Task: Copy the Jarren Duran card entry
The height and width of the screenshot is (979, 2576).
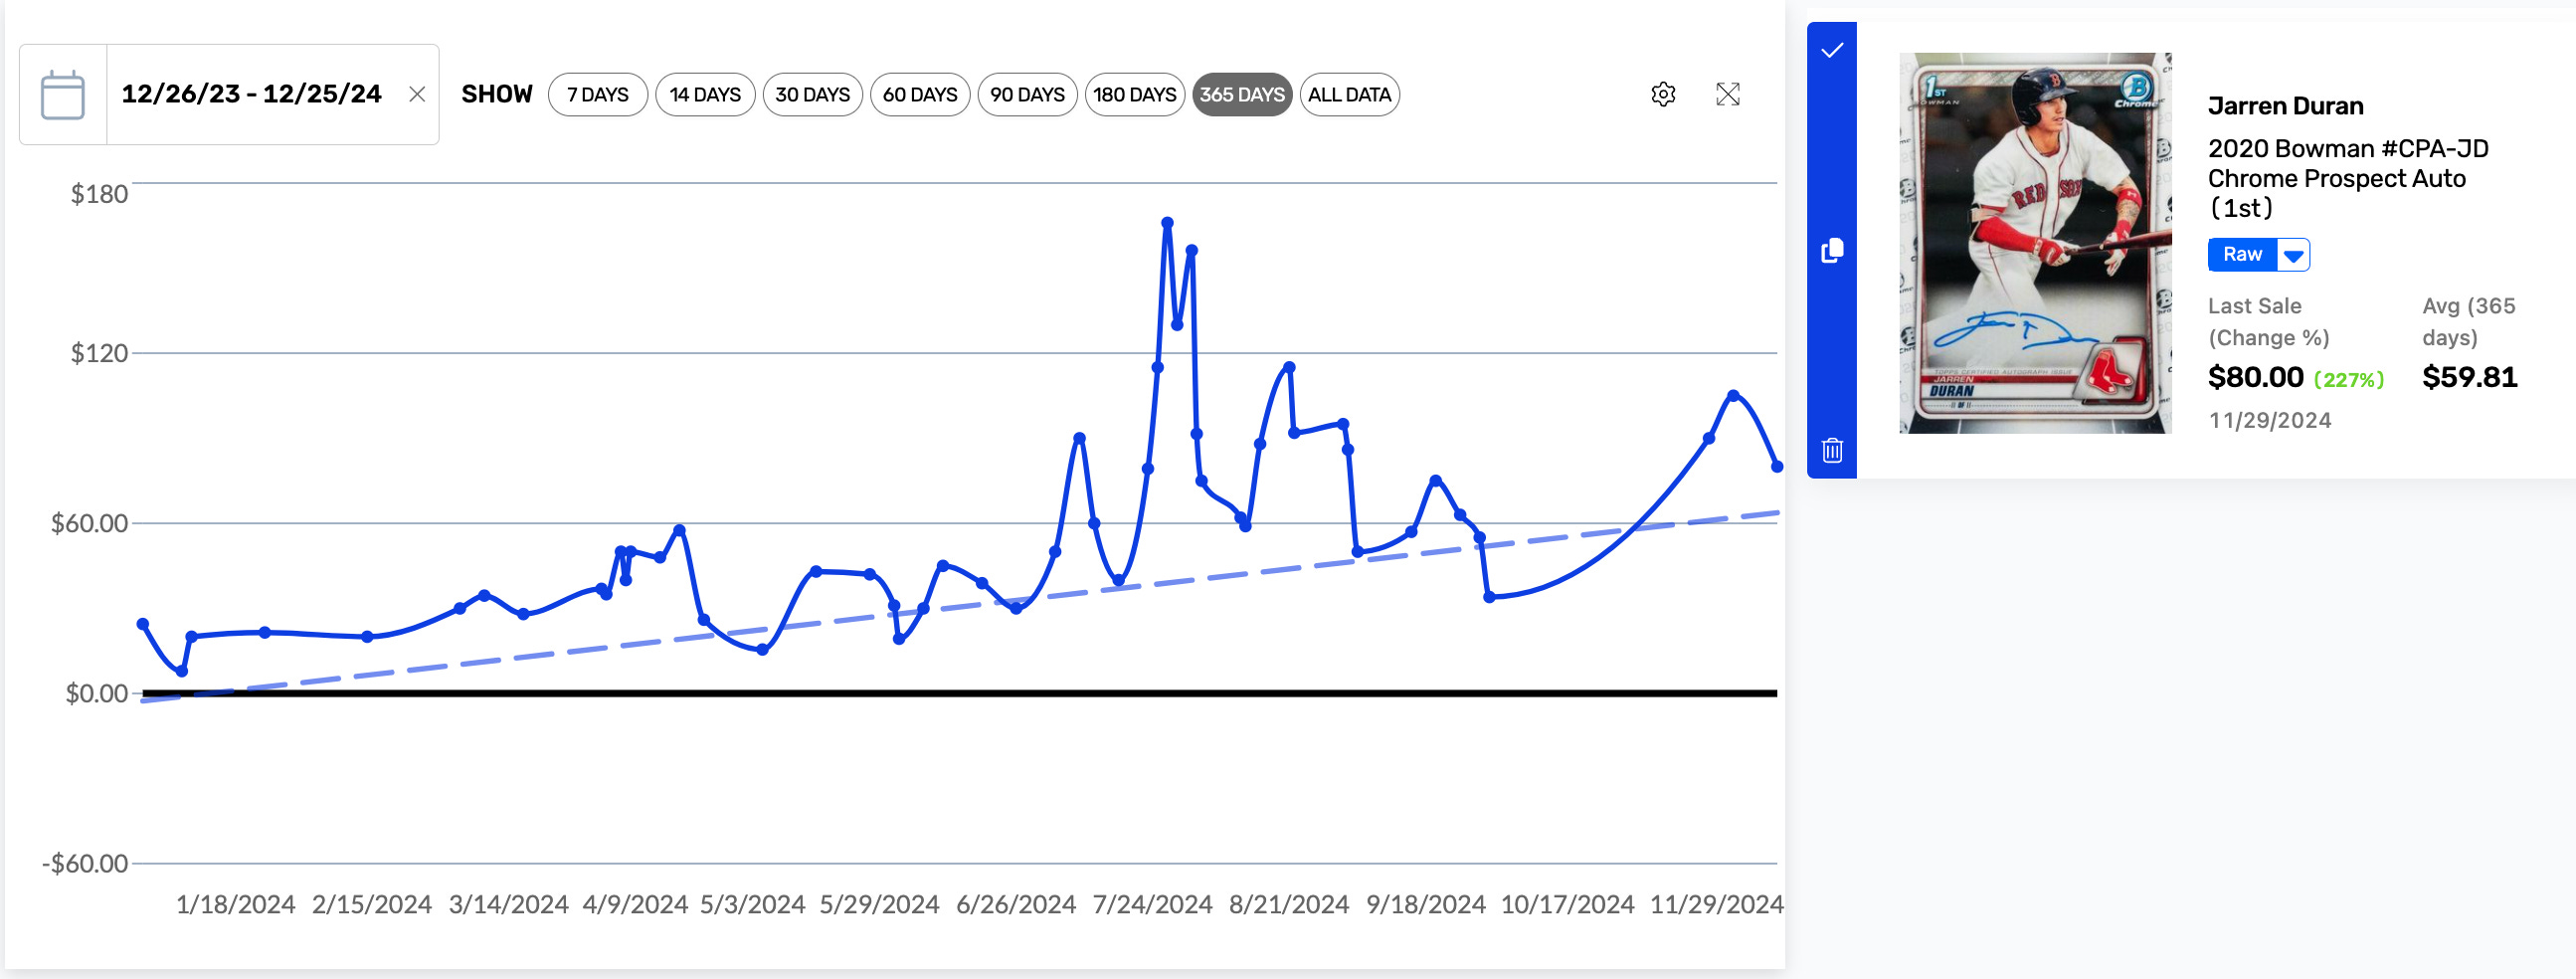Action: click(1832, 250)
